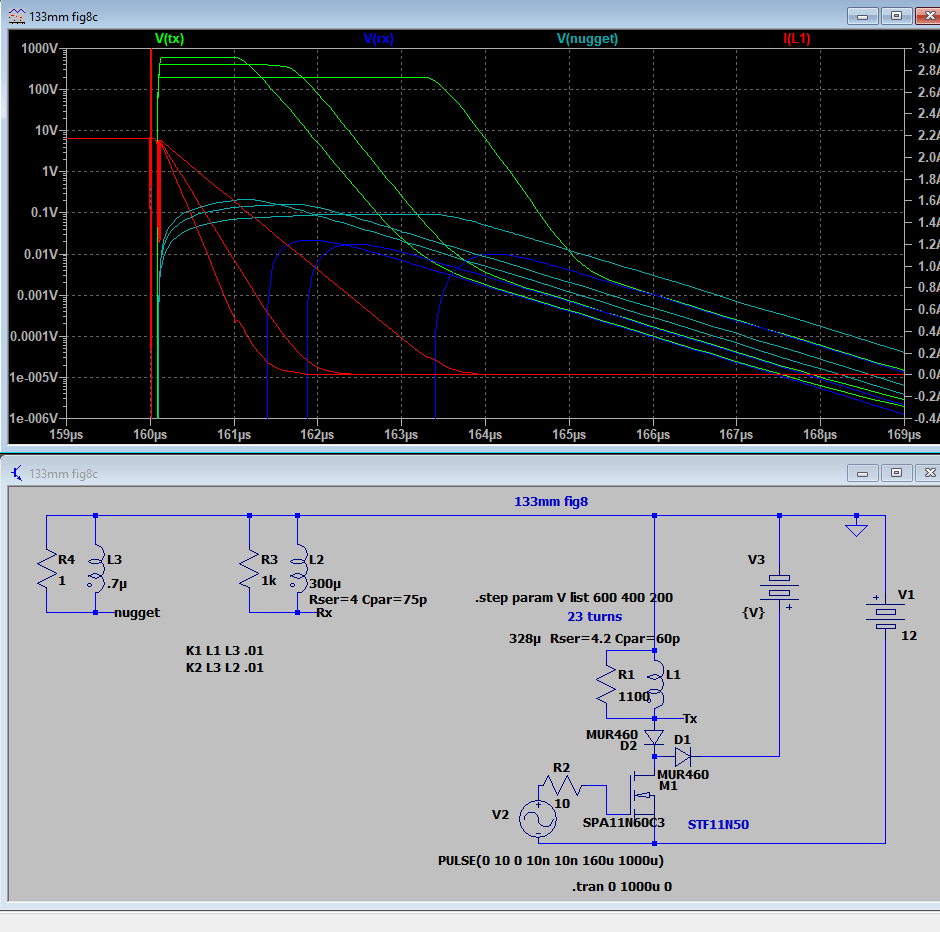Viewport: 940px width, 932px height.
Task: Restore down the waveform plot window
Action: point(896,15)
